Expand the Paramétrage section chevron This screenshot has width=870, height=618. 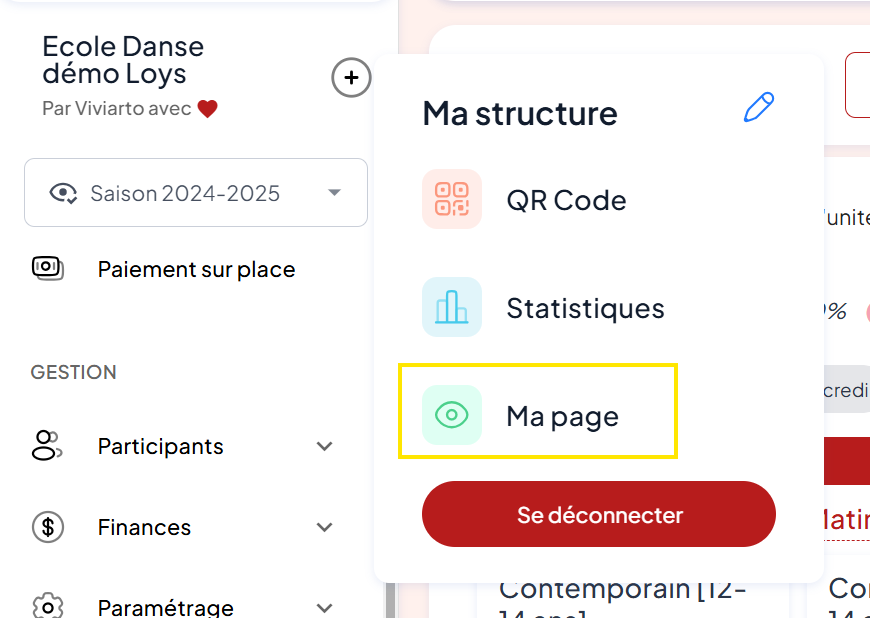pos(324,607)
